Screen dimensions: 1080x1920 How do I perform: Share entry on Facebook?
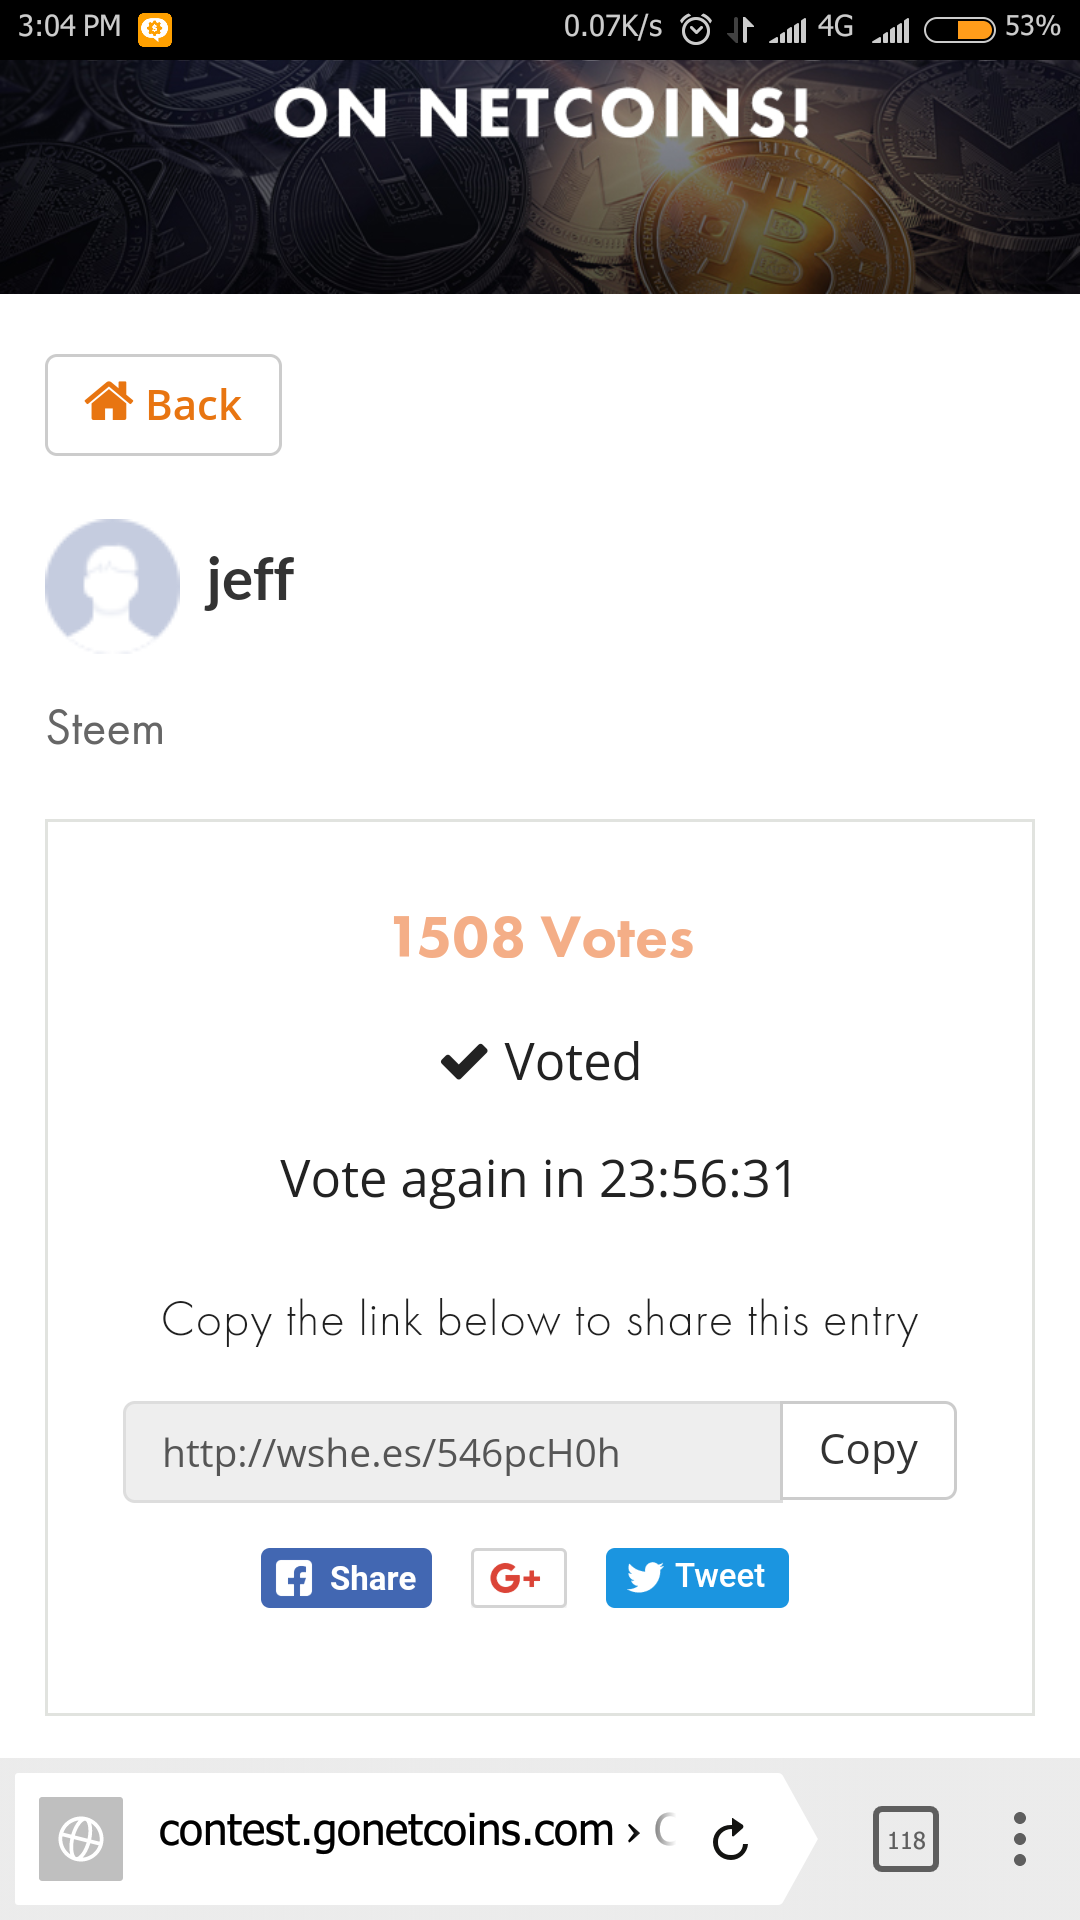tap(346, 1578)
